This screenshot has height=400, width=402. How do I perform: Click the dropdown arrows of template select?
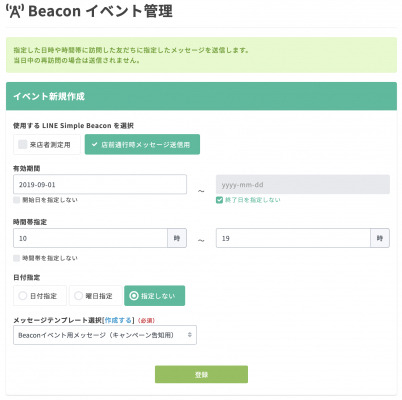(x=190, y=335)
